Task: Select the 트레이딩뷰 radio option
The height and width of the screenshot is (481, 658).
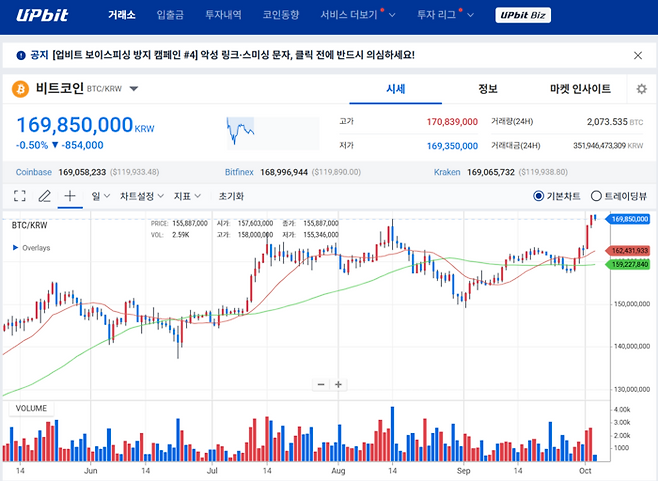Action: (x=619, y=196)
